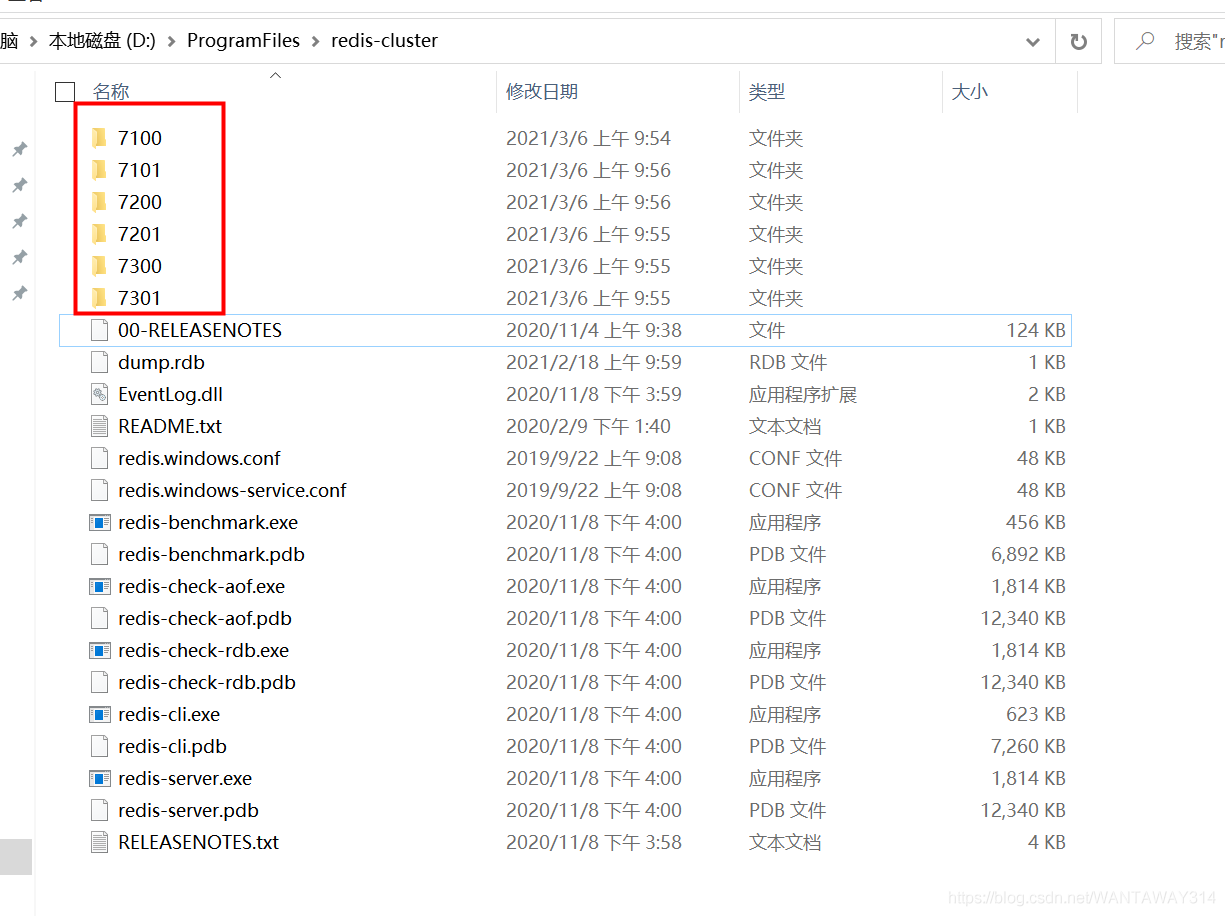Click the 7200 folder icon
Viewport: 1225px width, 916px height.
click(99, 202)
